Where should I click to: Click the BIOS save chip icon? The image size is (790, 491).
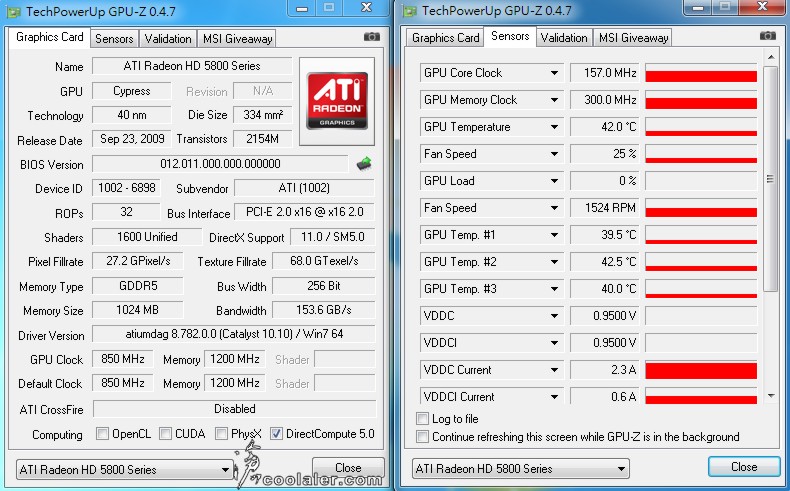pos(364,163)
